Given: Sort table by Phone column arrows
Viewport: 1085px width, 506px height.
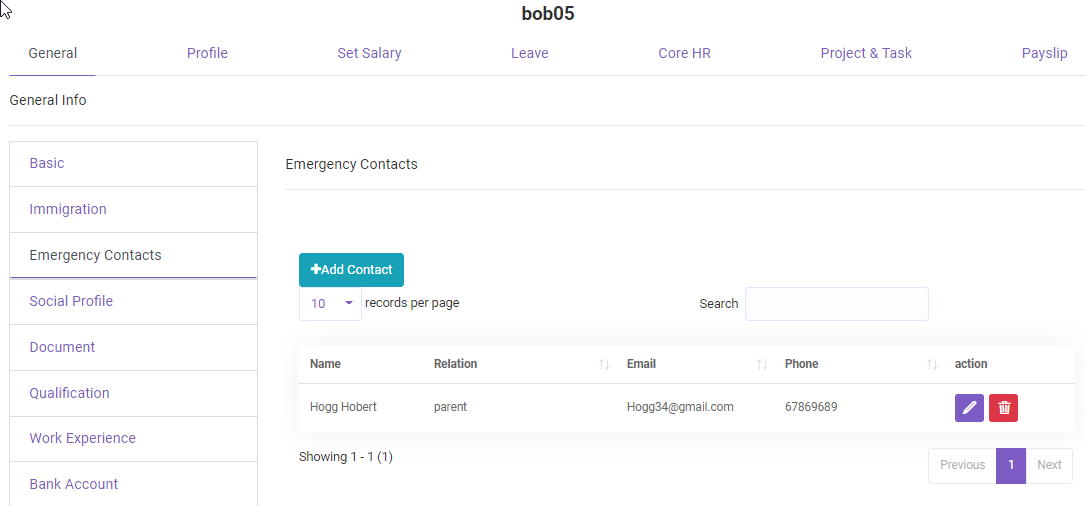Looking at the screenshot, I should tap(932, 365).
